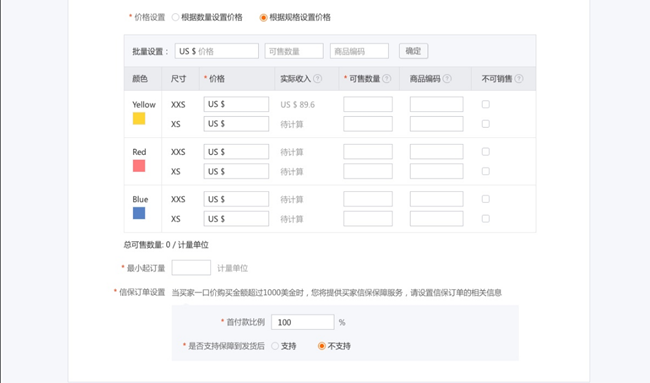The image size is (650, 383).
Task: Click the batch US $ 价格 input
Action: (x=217, y=51)
